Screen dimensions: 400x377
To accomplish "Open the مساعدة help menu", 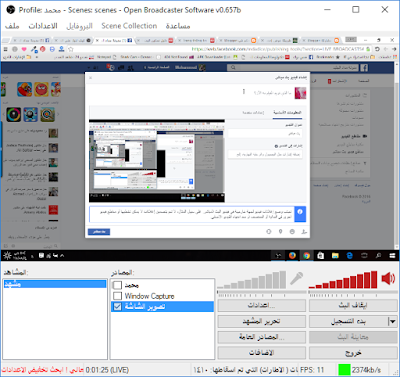I will coord(178,26).
